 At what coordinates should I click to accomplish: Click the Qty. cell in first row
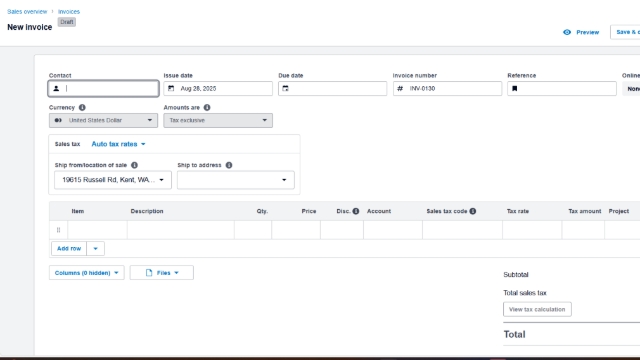tap(253, 230)
